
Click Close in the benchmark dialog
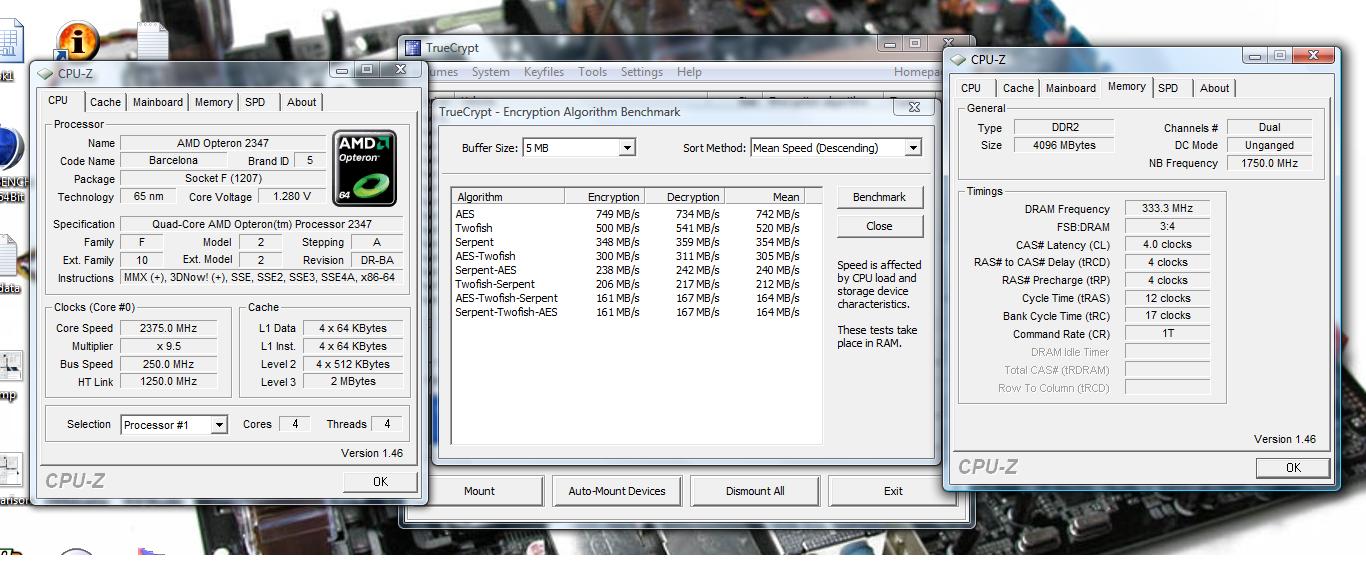[x=879, y=226]
